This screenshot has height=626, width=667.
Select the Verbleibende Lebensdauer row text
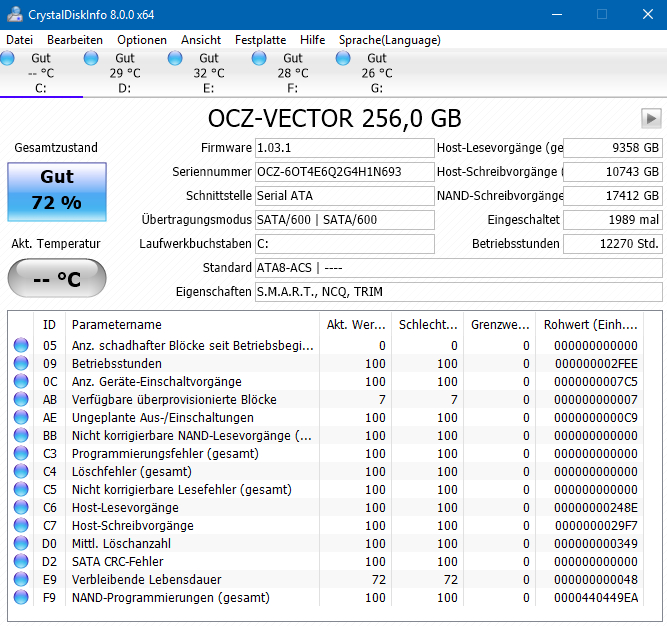[146, 580]
